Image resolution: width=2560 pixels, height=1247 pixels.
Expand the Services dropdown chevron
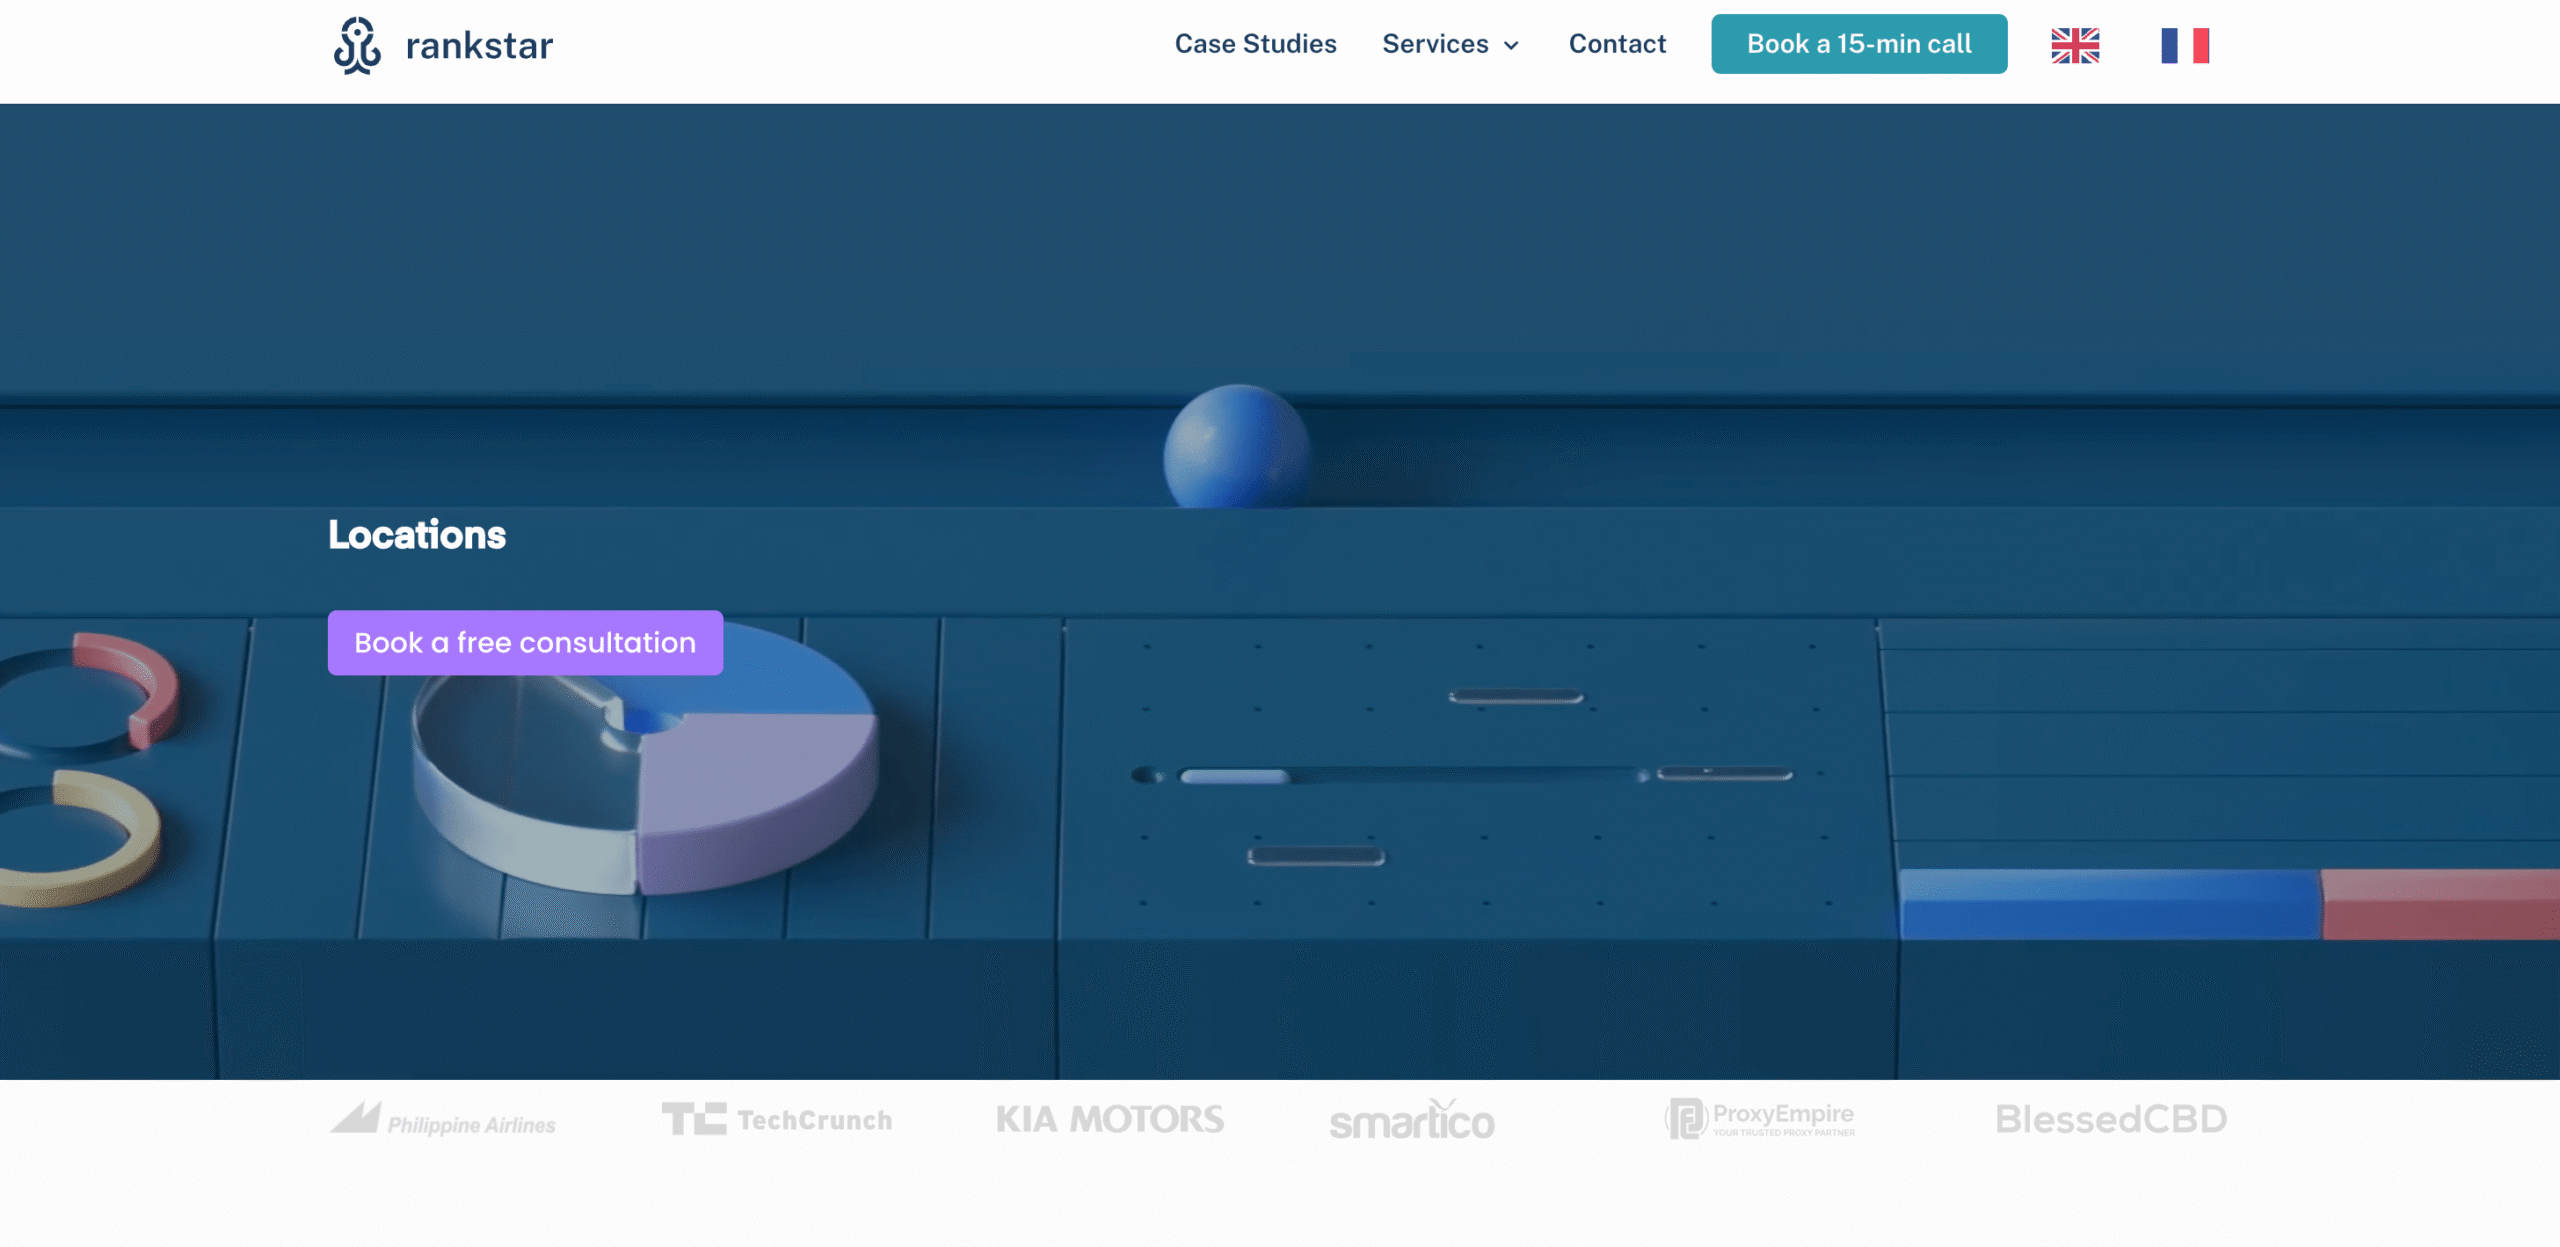tap(1511, 46)
